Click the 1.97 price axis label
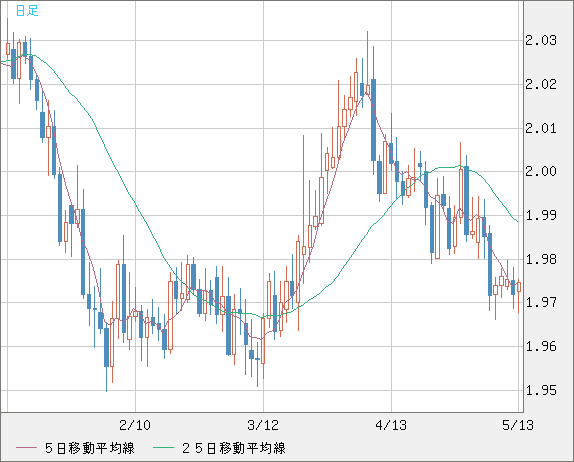Image resolution: width=574 pixels, height=462 pixels. click(541, 302)
